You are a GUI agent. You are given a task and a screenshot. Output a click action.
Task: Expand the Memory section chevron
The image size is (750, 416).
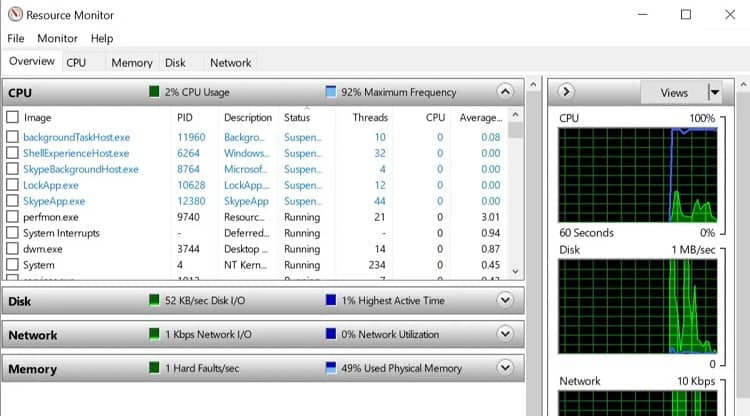tap(505, 368)
